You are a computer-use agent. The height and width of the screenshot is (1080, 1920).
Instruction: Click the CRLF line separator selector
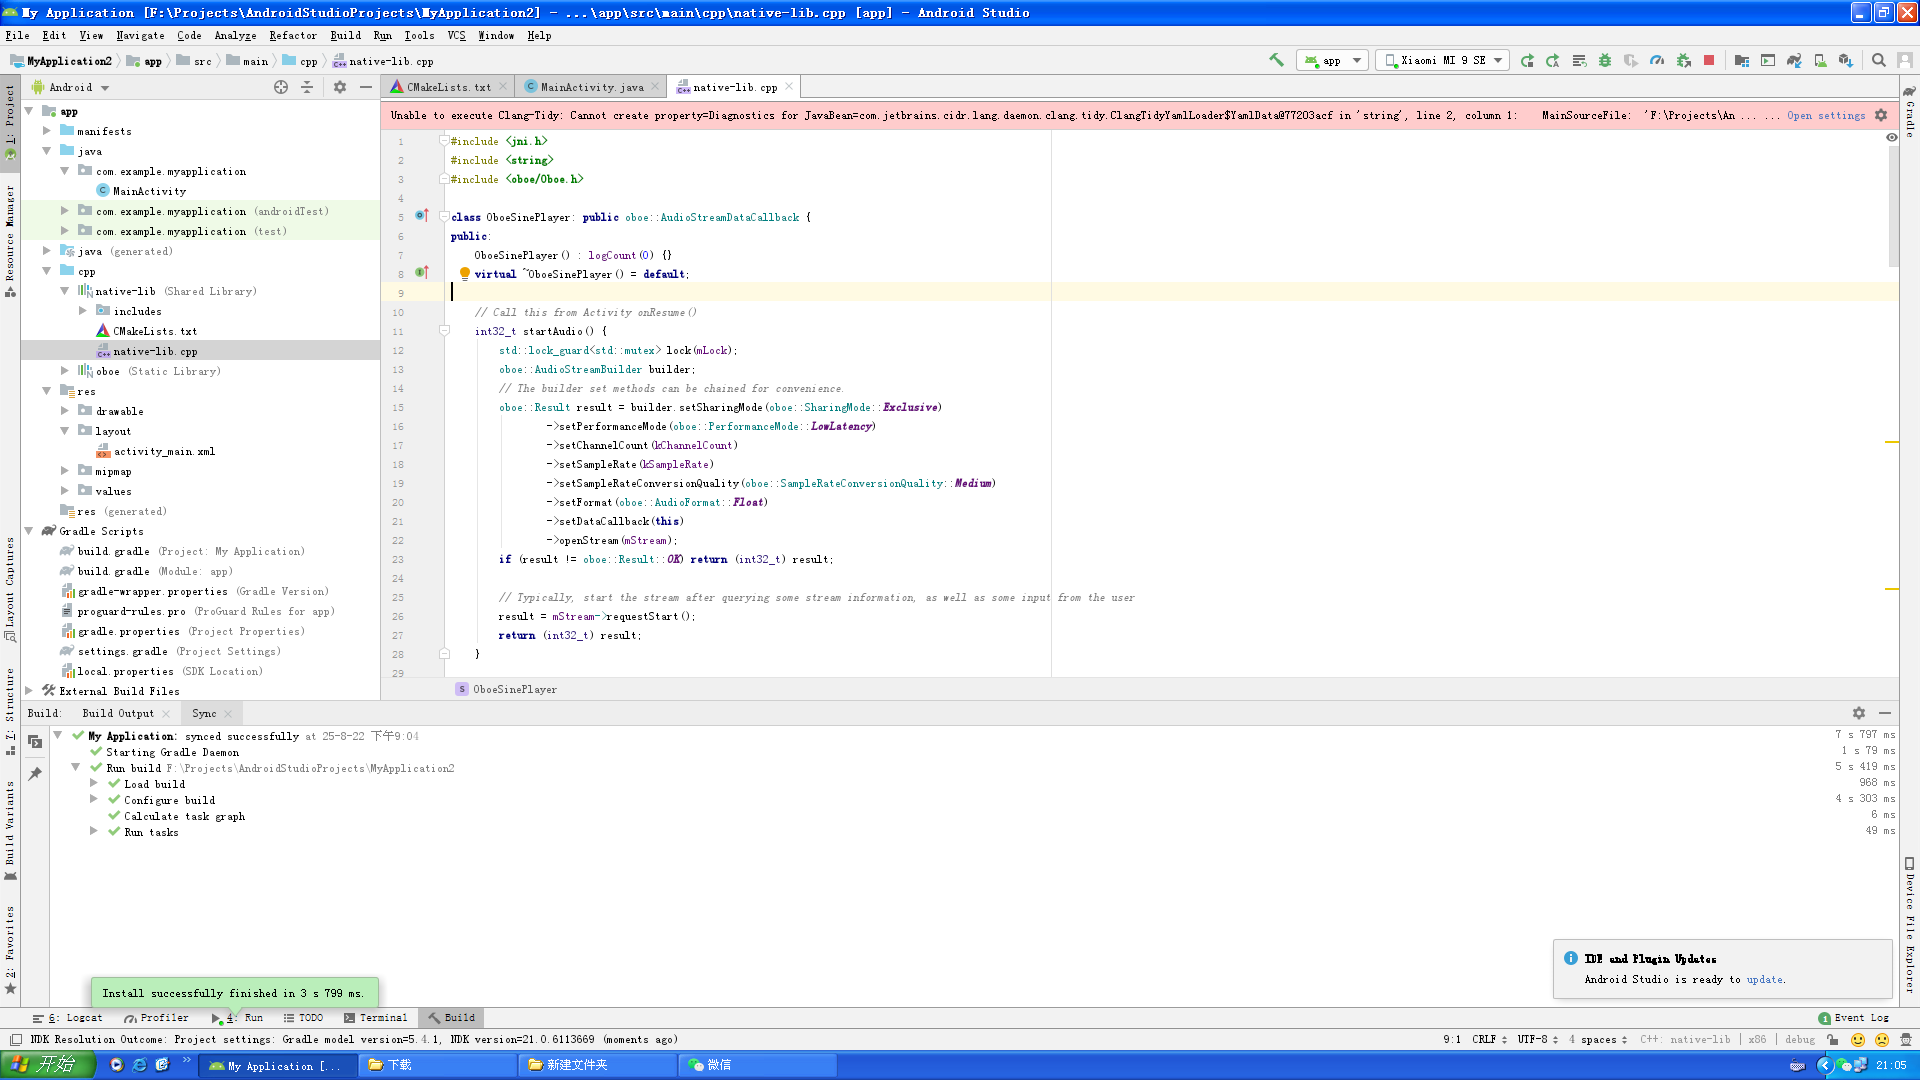[x=1488, y=1040]
